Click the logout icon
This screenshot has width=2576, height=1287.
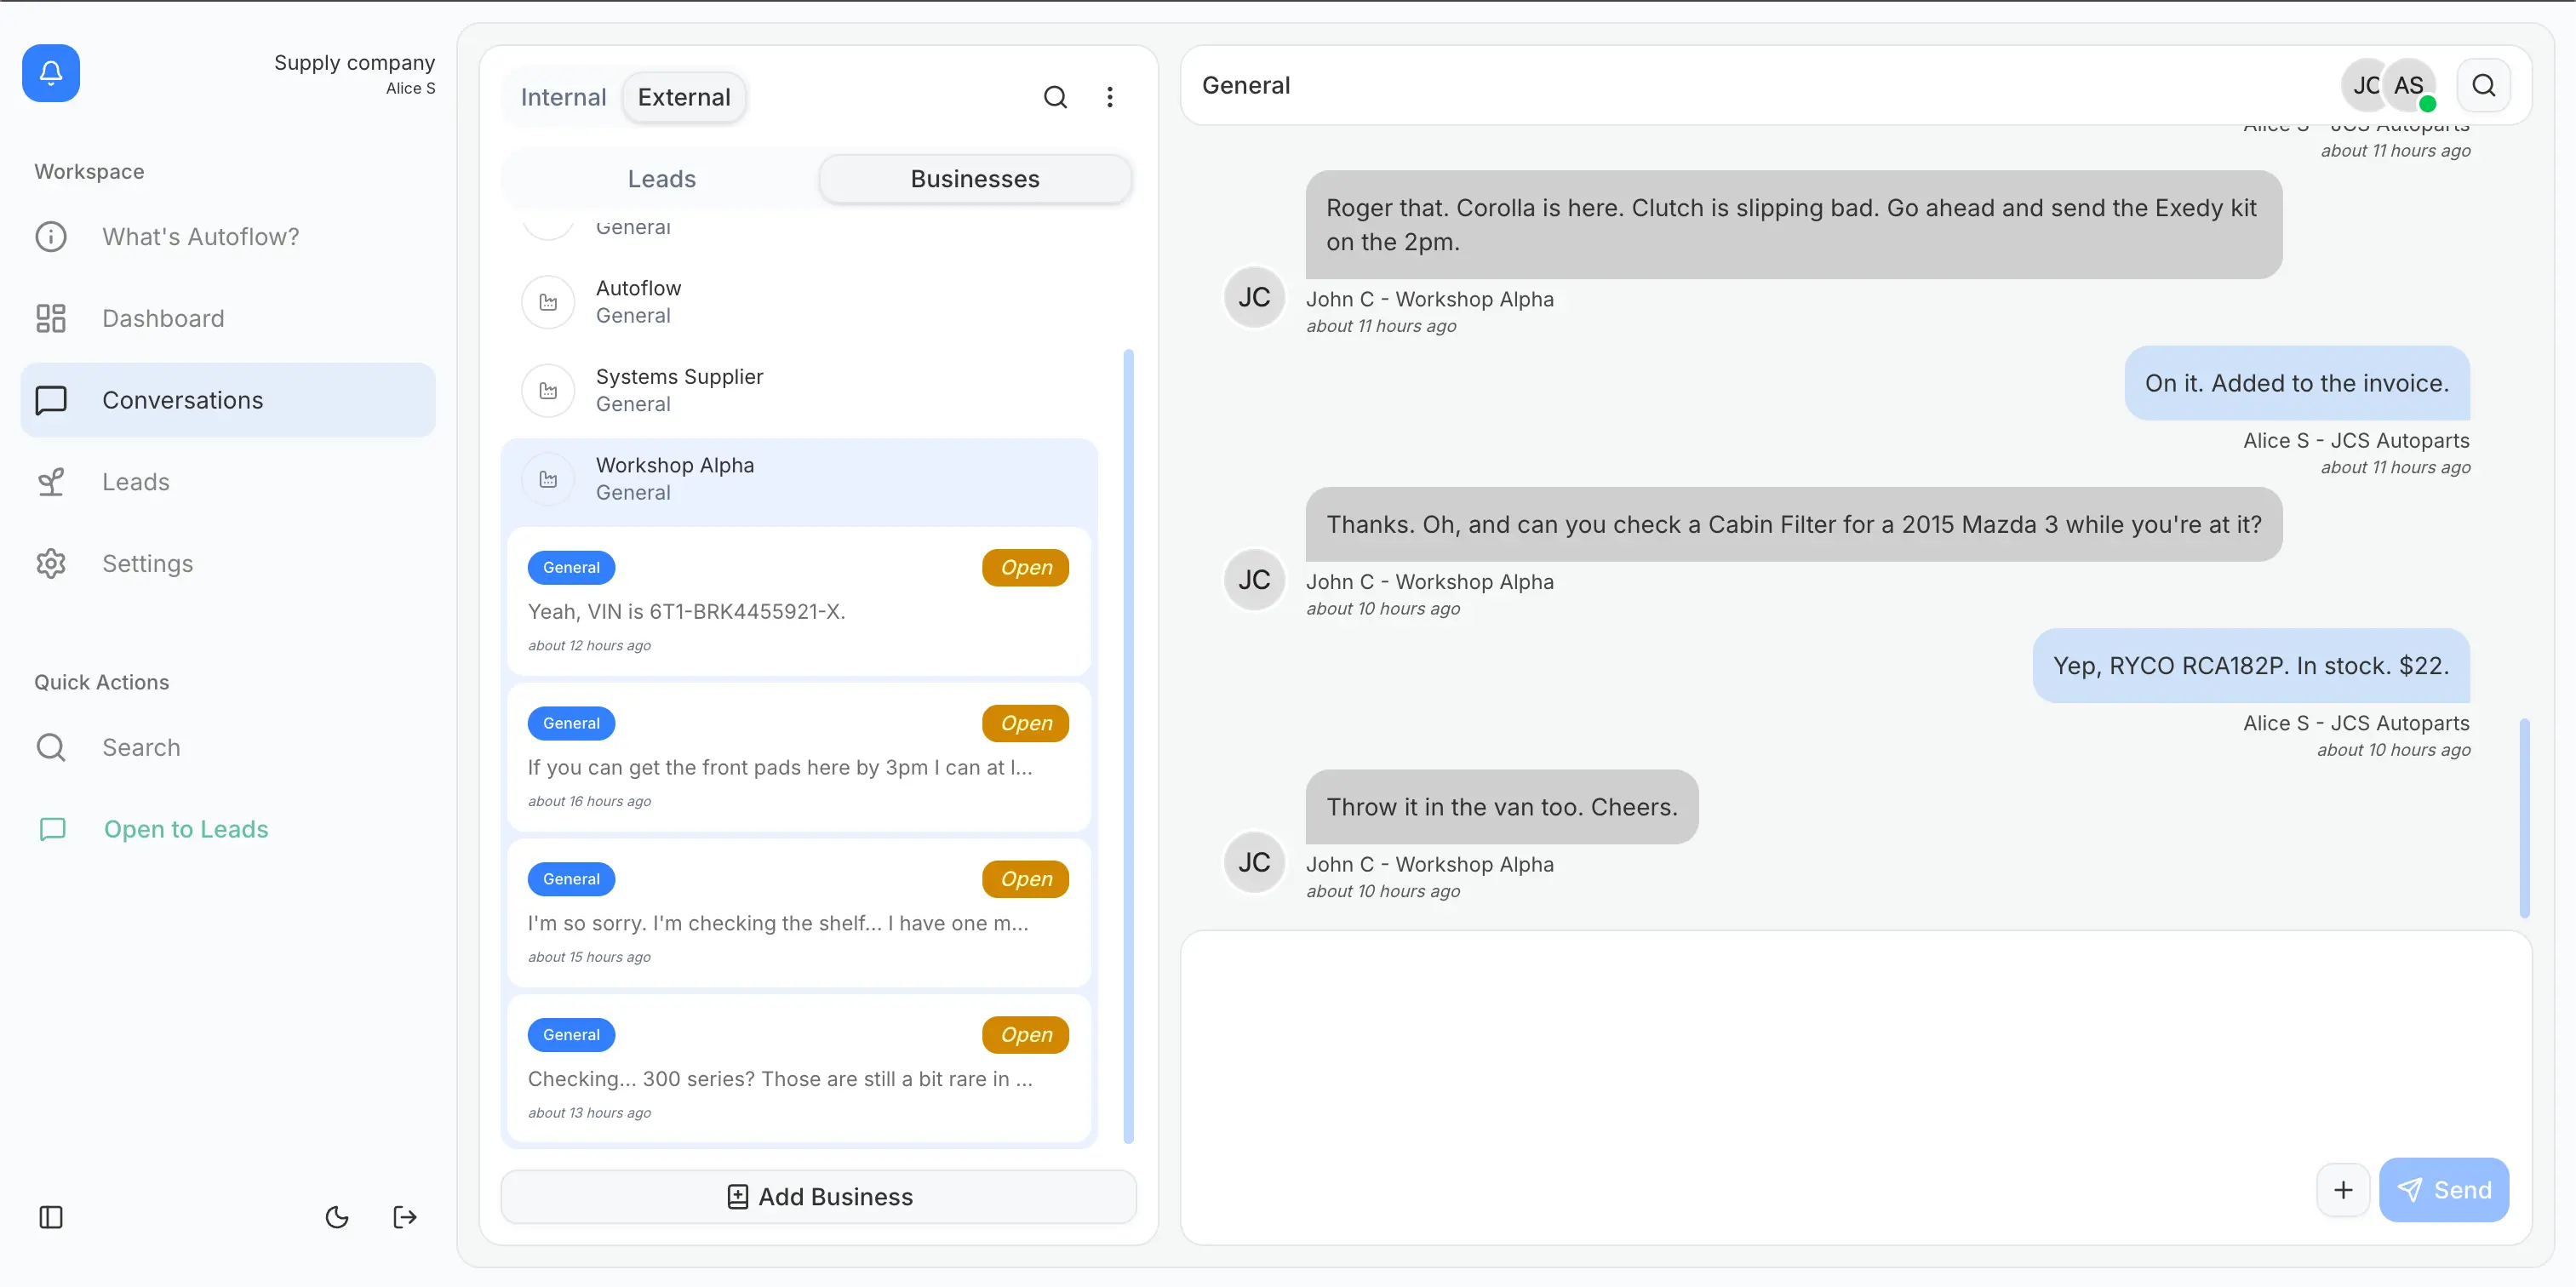[x=405, y=1217]
